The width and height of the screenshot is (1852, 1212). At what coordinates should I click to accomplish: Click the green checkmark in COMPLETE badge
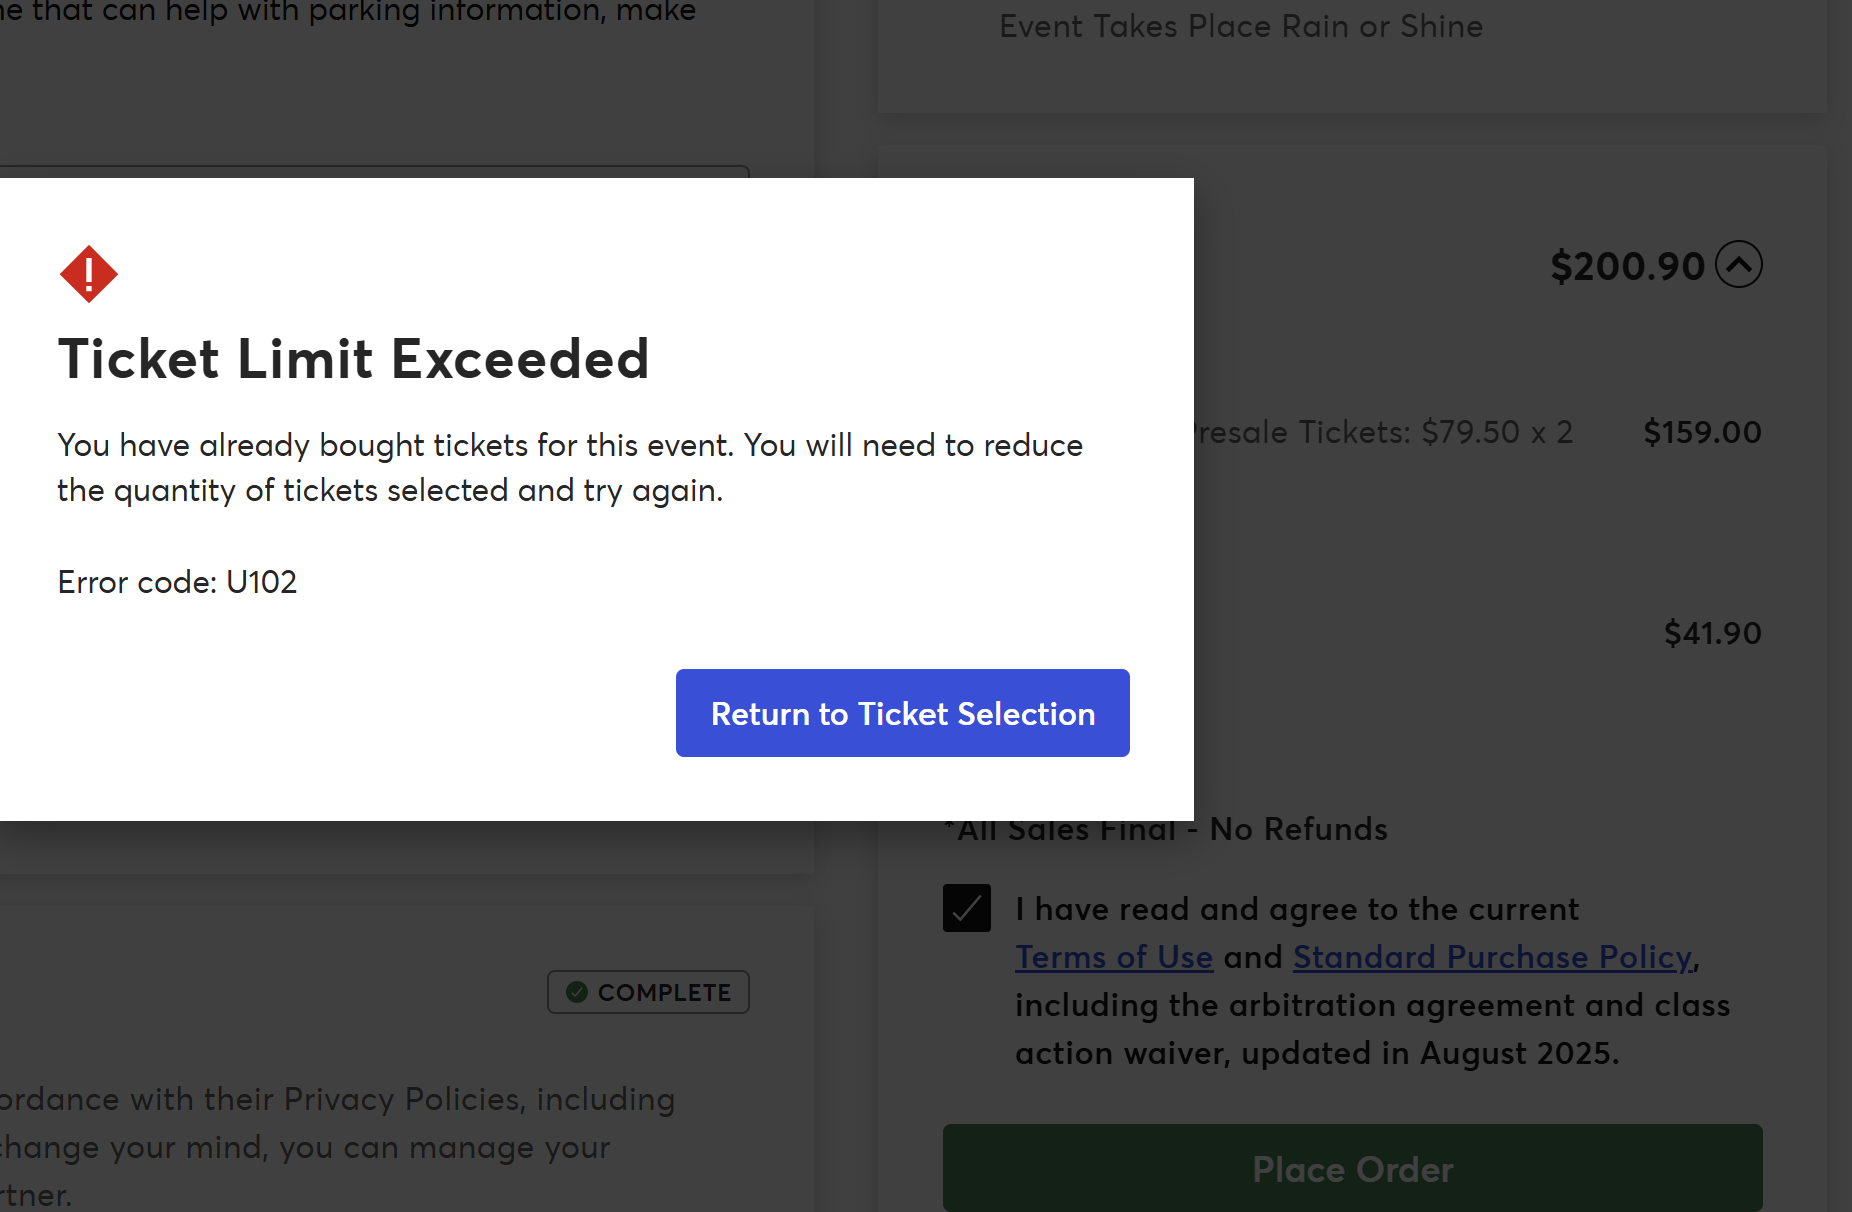click(577, 992)
